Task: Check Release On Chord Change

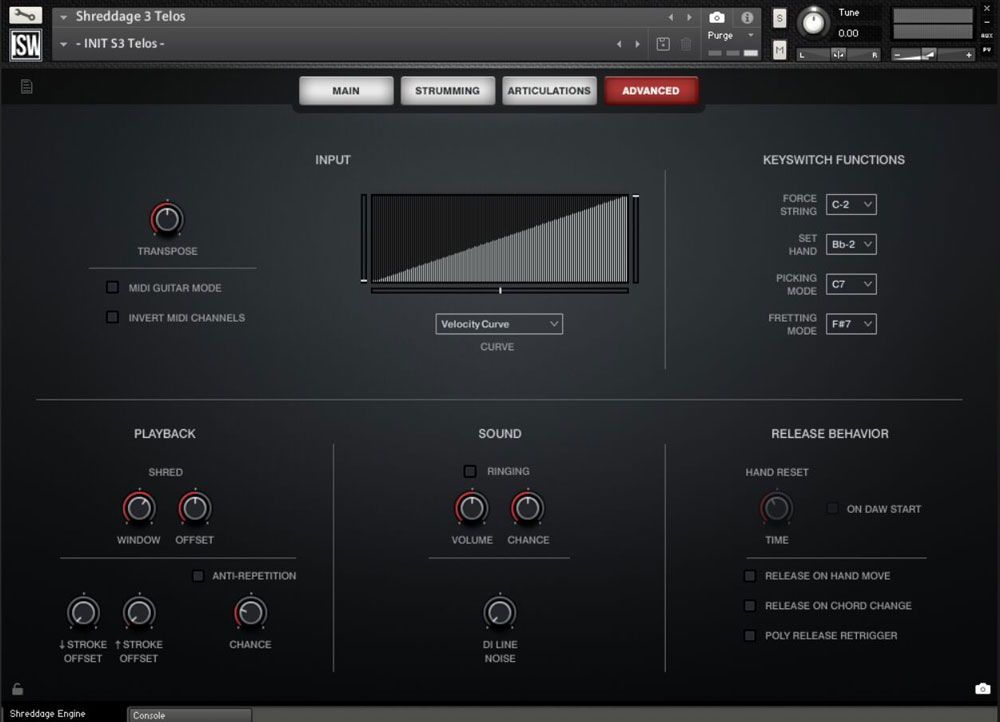Action: [x=750, y=605]
